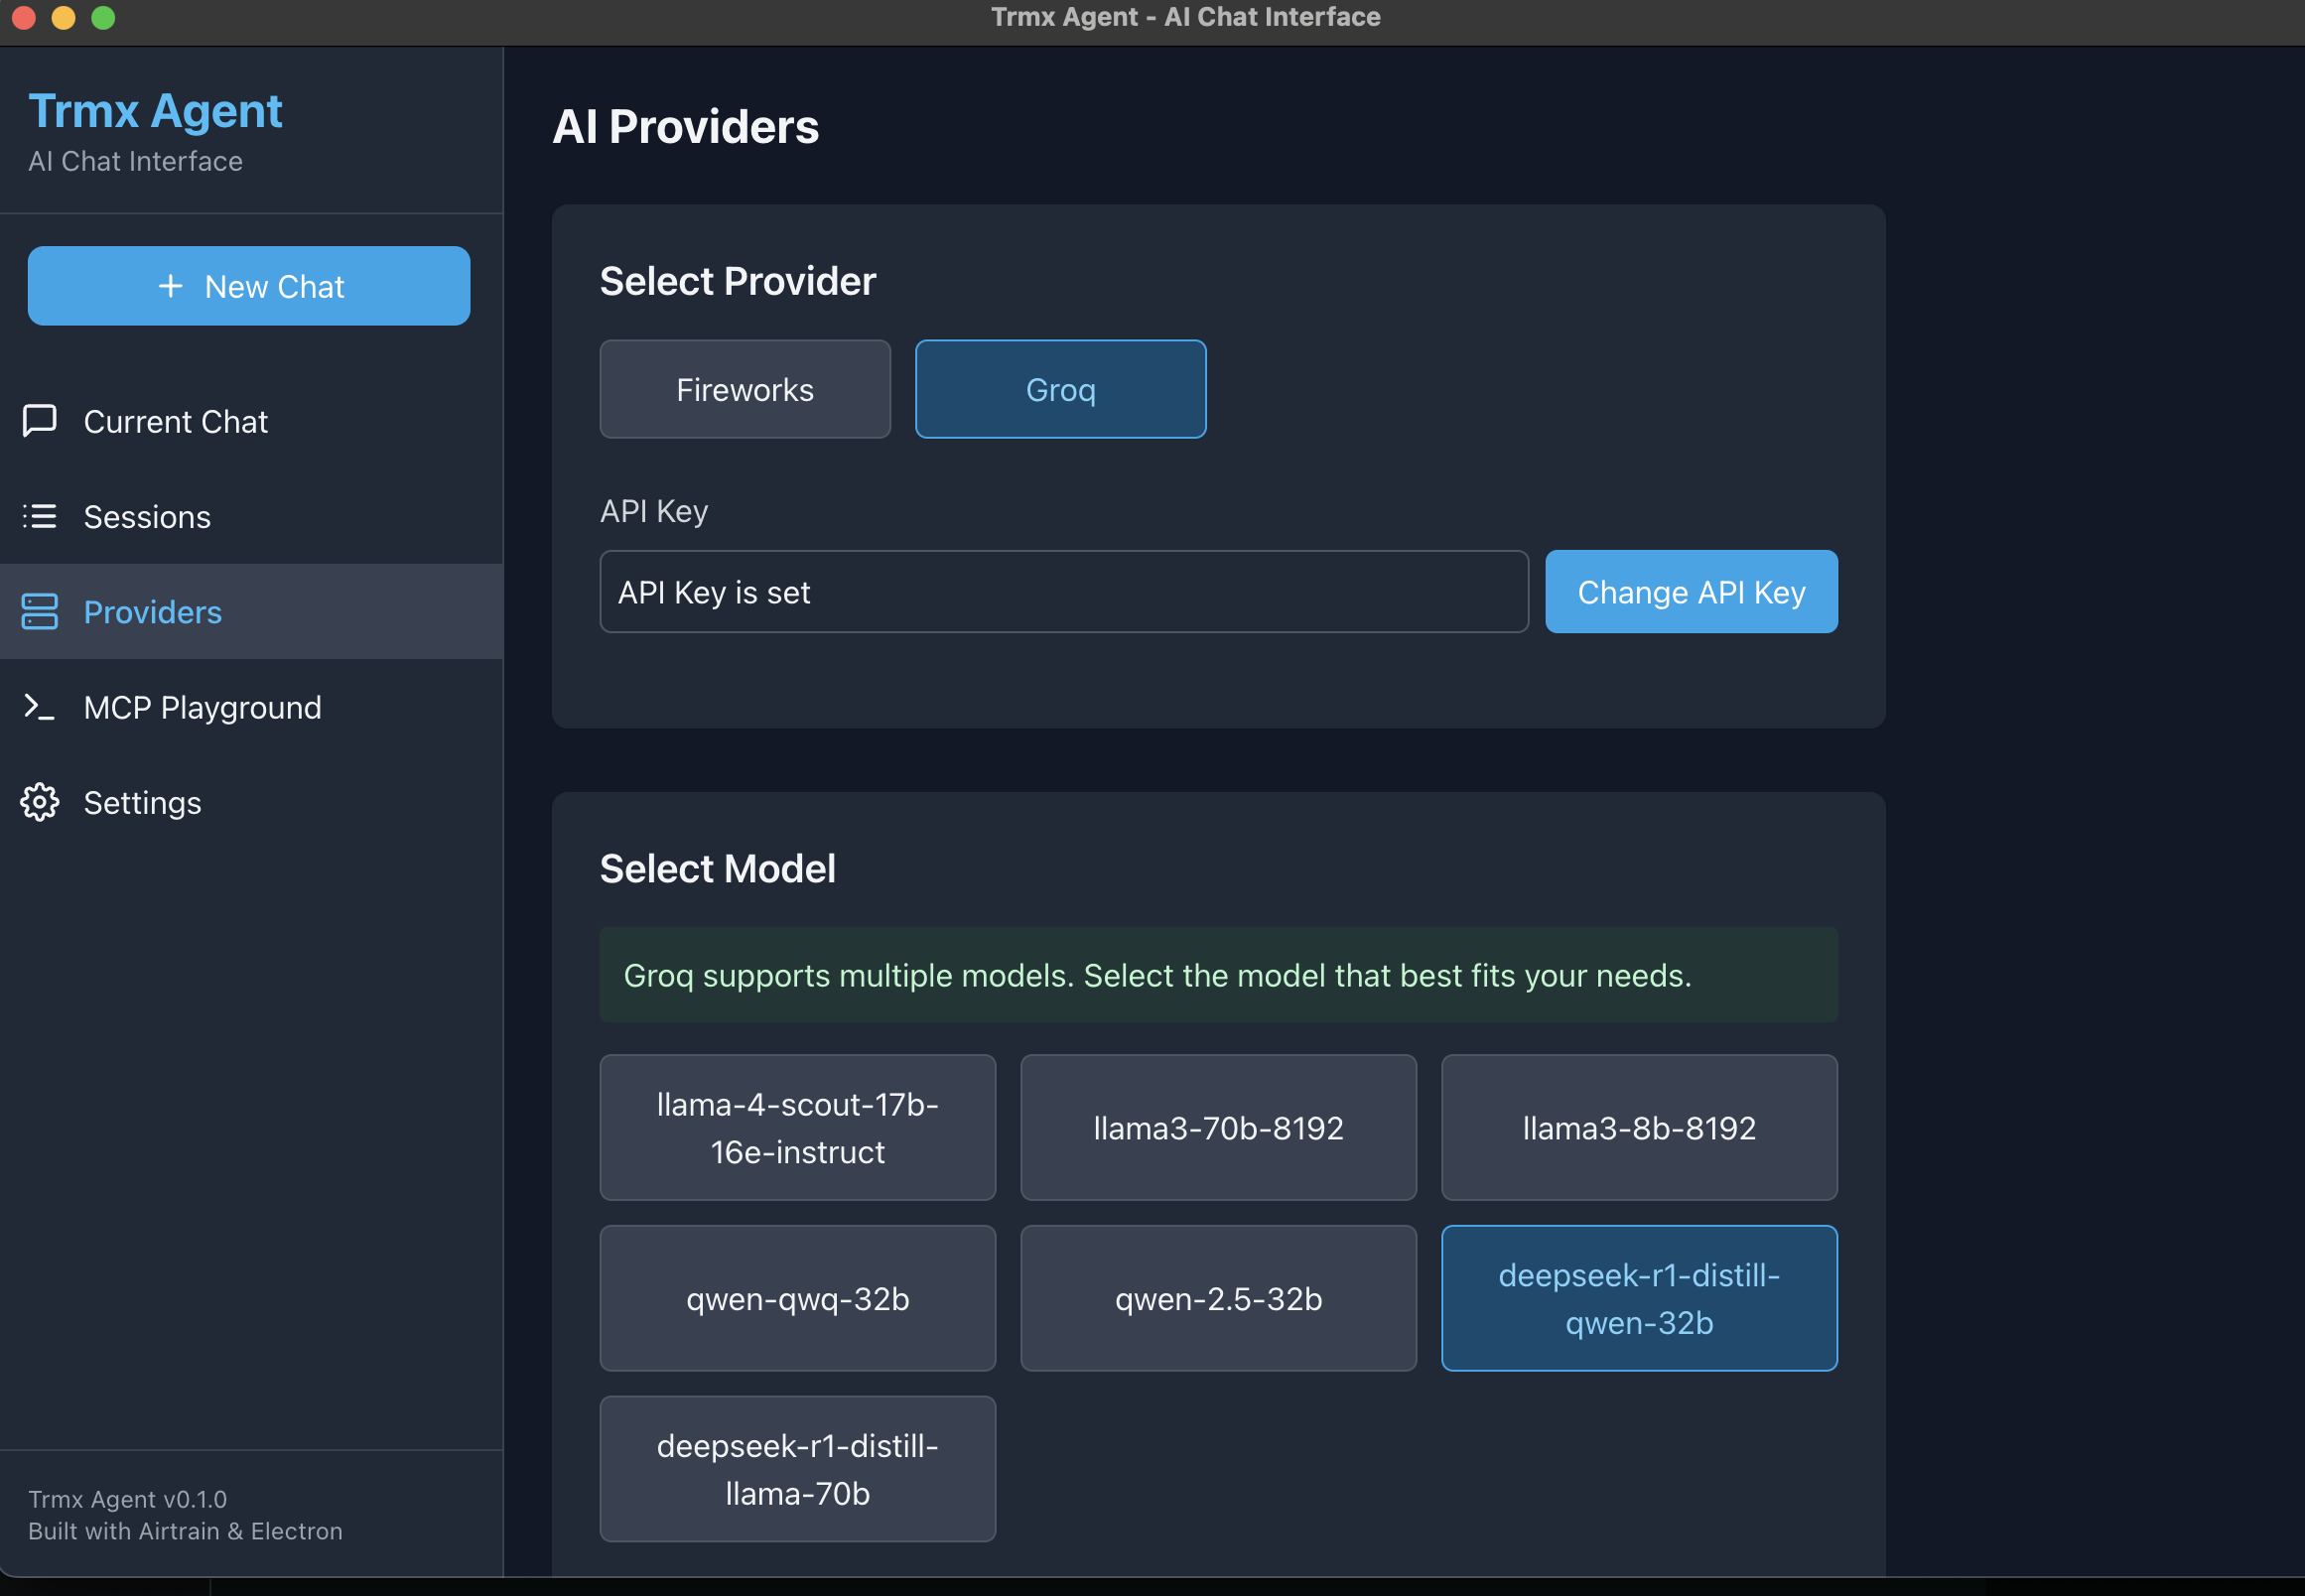This screenshot has height=1596, width=2305.
Task: Start a New Chat
Action: pos(249,286)
